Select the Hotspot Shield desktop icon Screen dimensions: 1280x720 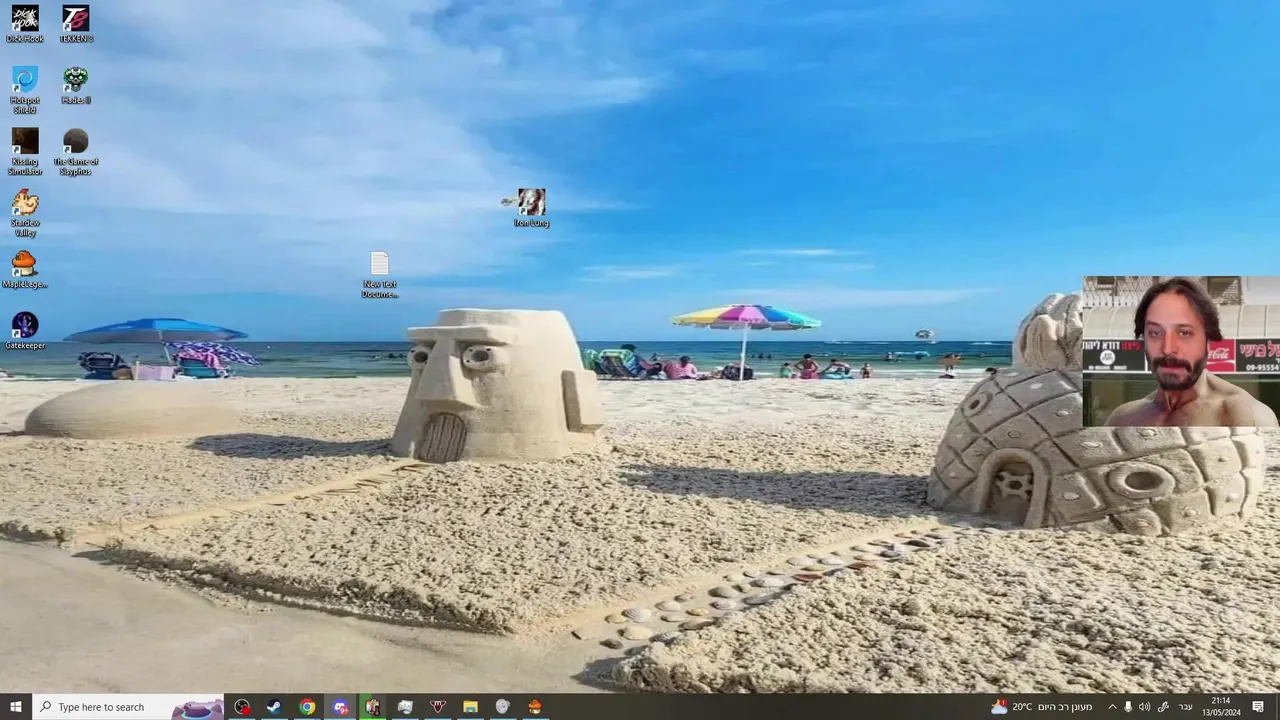pos(25,90)
